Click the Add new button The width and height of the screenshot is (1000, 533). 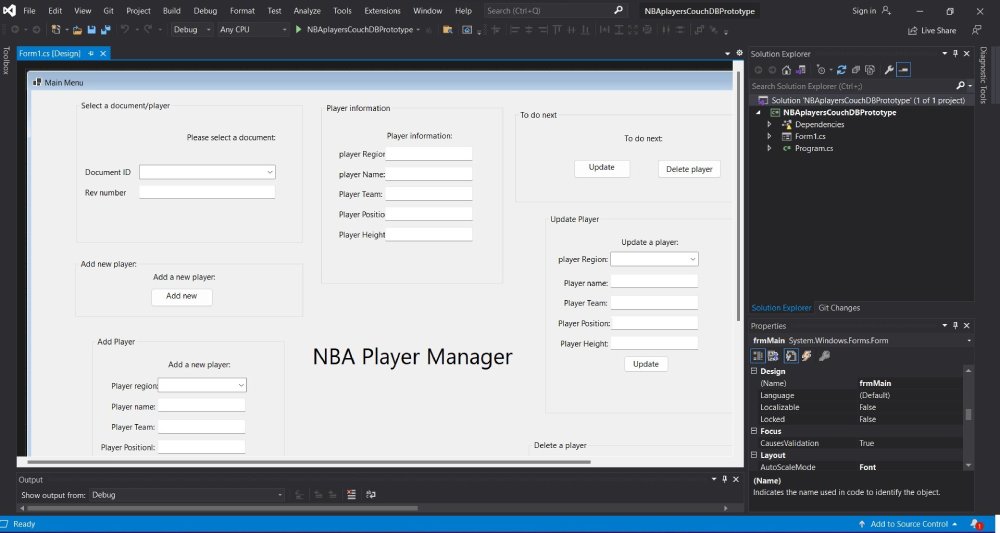click(x=181, y=296)
